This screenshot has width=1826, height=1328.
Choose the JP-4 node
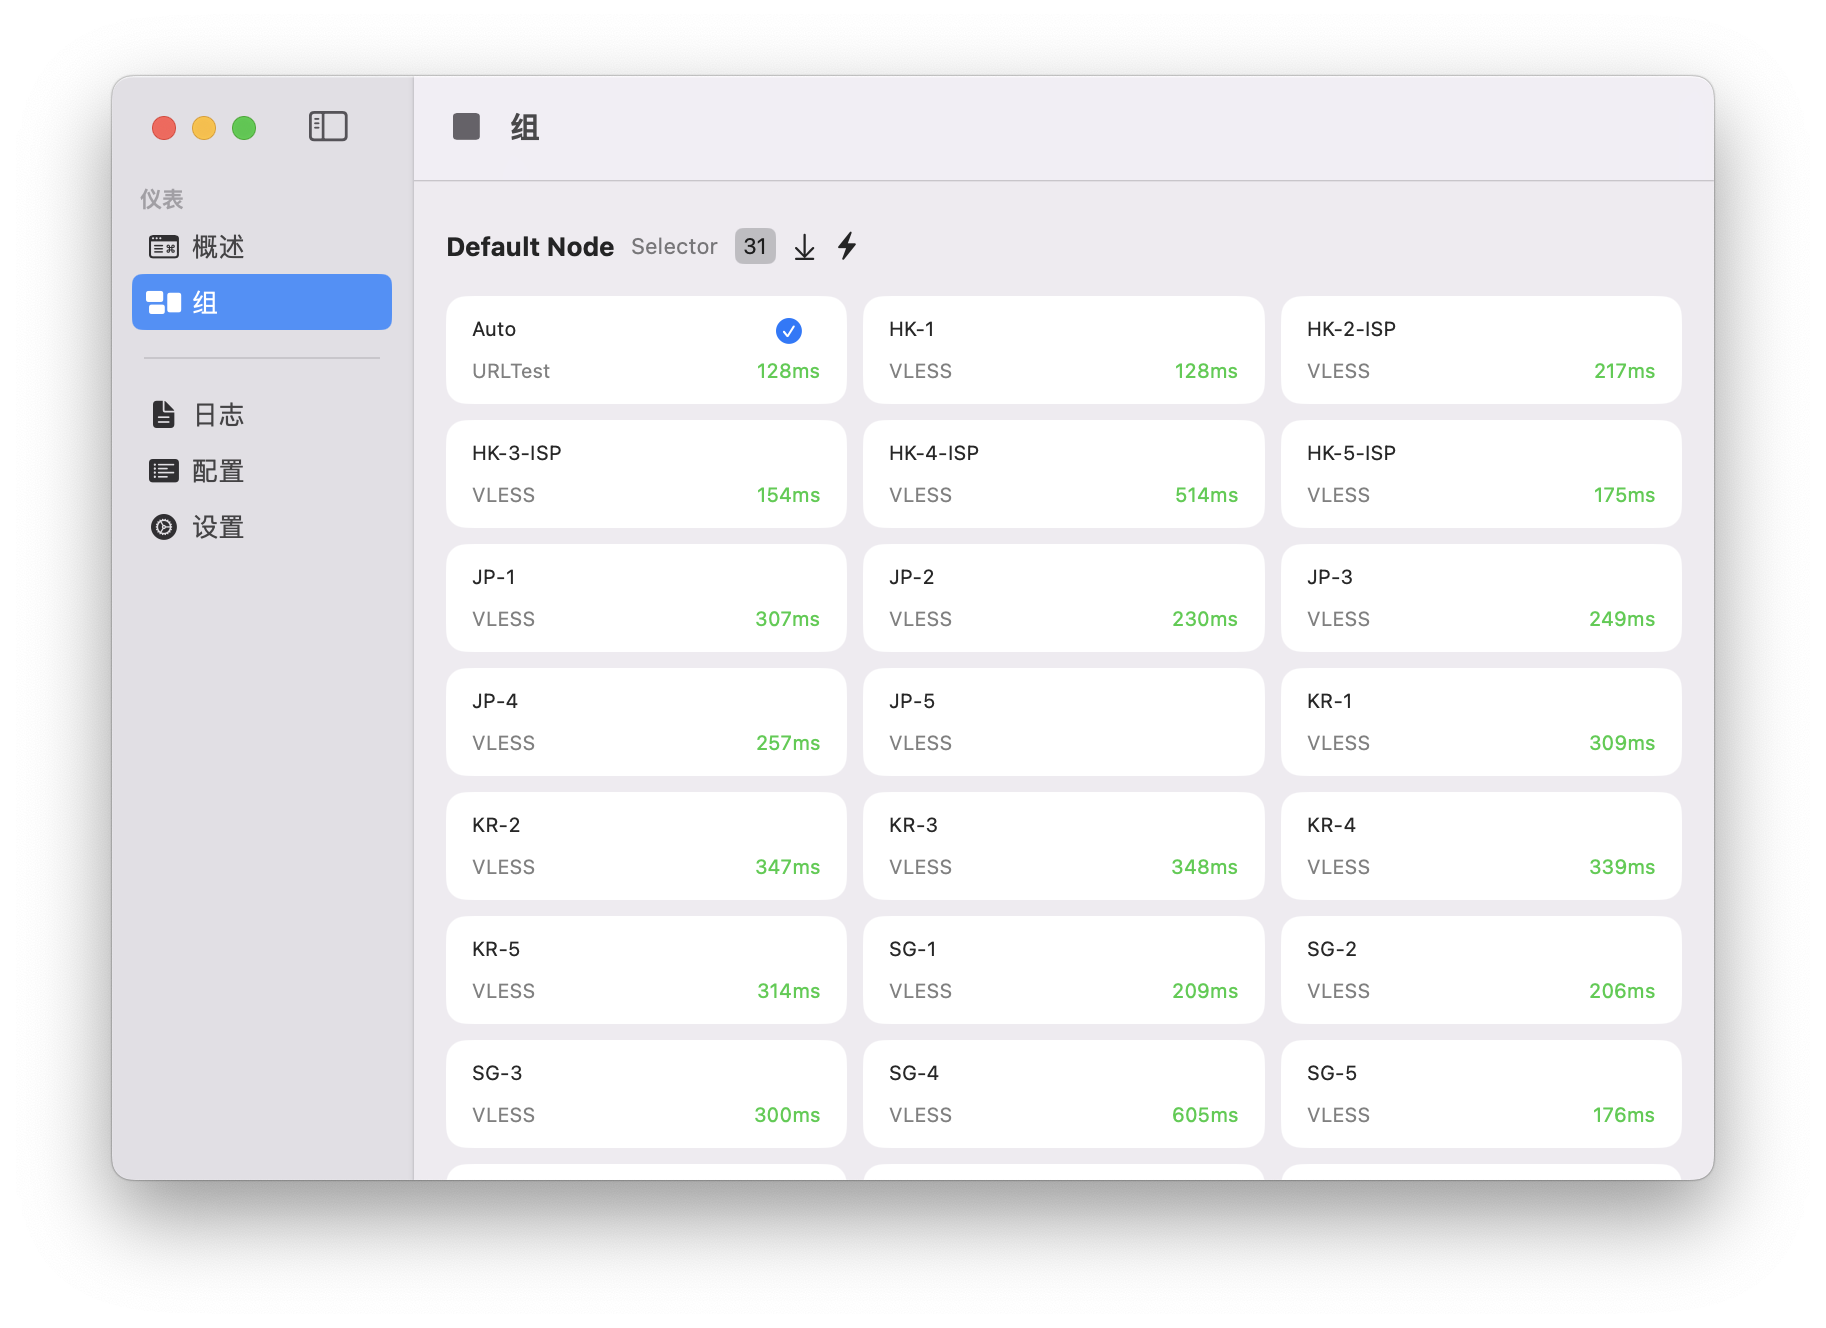point(646,722)
